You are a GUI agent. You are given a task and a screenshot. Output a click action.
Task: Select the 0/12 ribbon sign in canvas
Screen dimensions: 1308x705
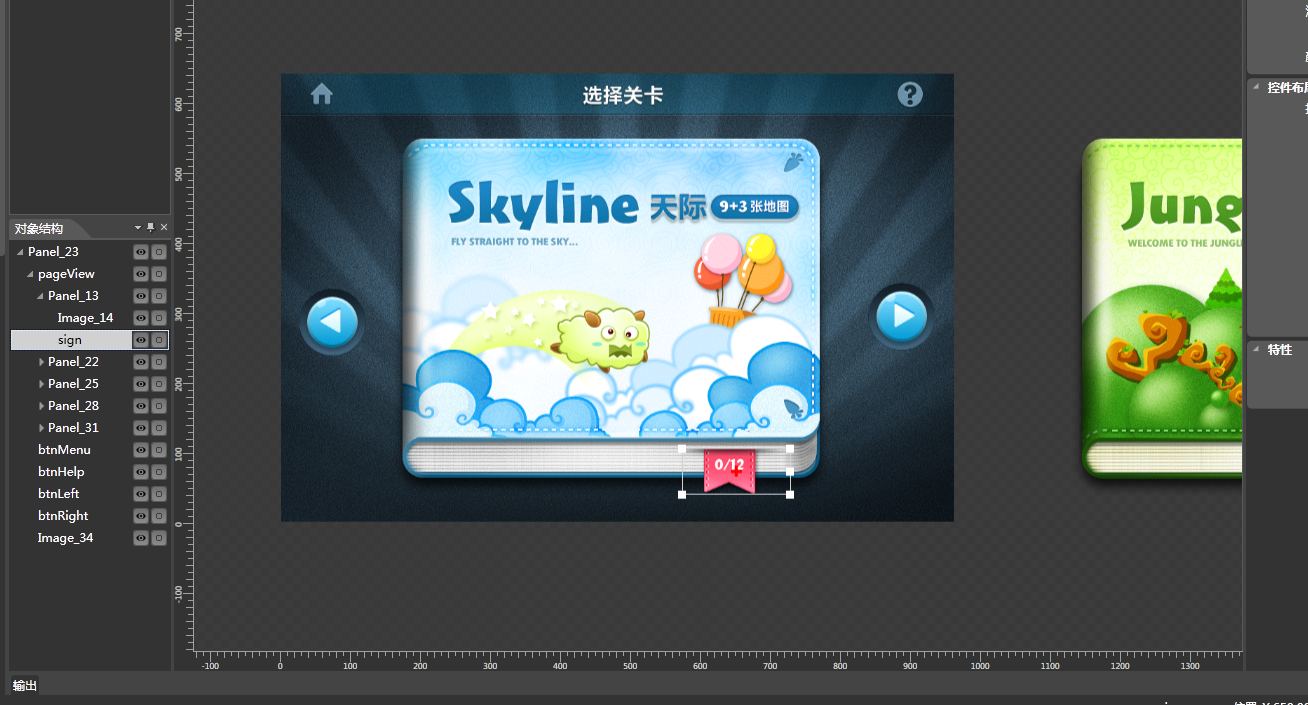[730, 470]
